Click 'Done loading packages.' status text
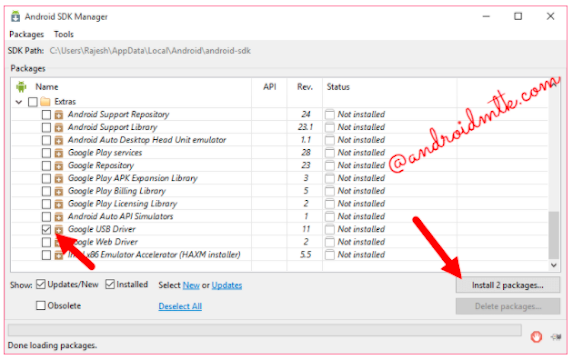Image resolution: width=573 pixels, height=360 pixels. (x=52, y=345)
